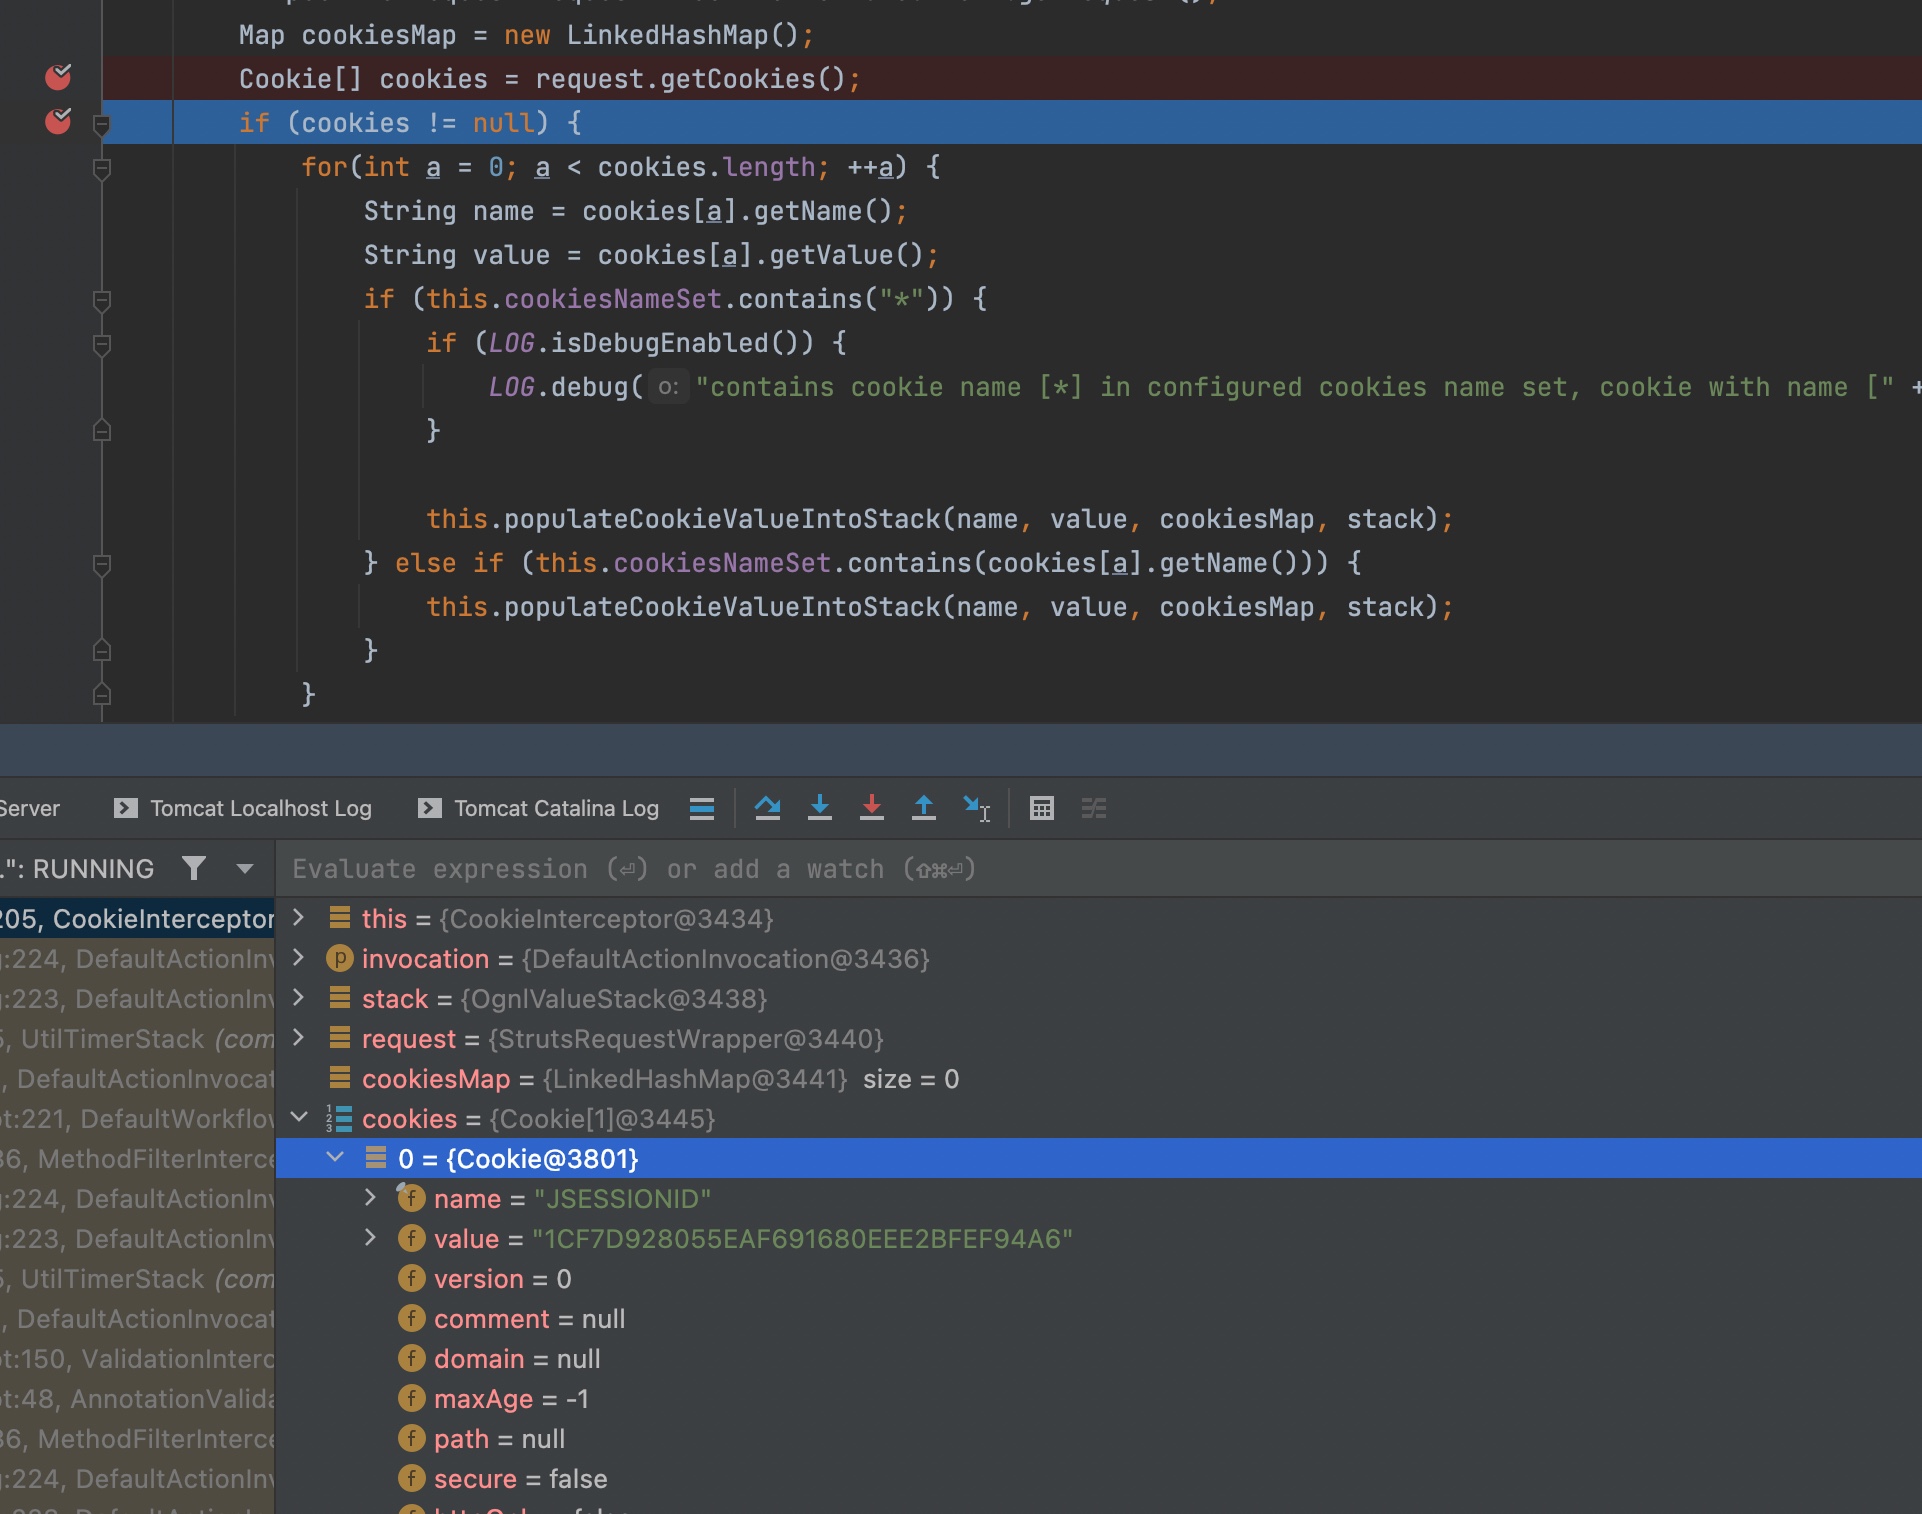1922x1514 pixels.
Task: Expand the 'this' CookieInterceptor variable
Action: [298, 918]
